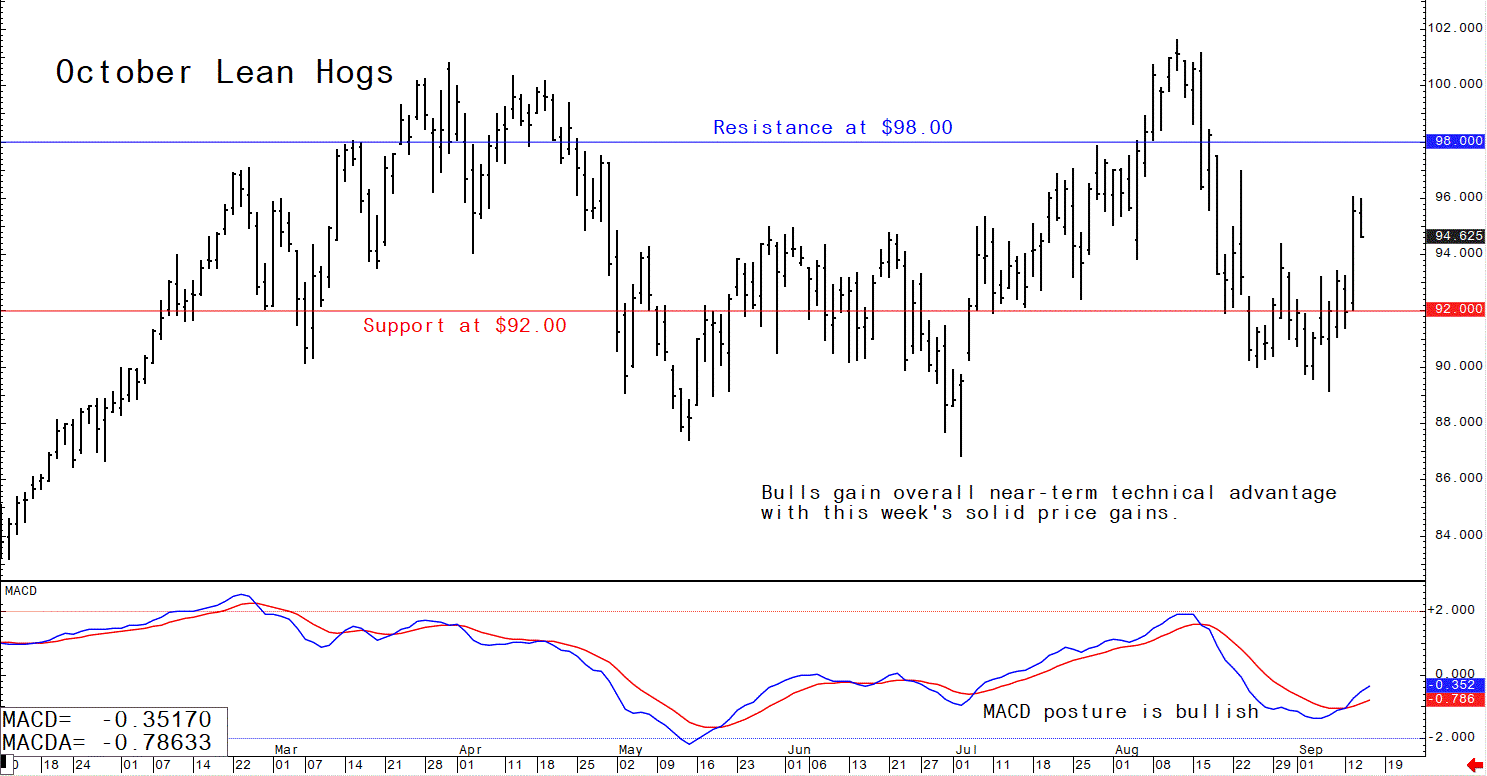Click the blue -0.352 MACD value tag

point(1455,685)
